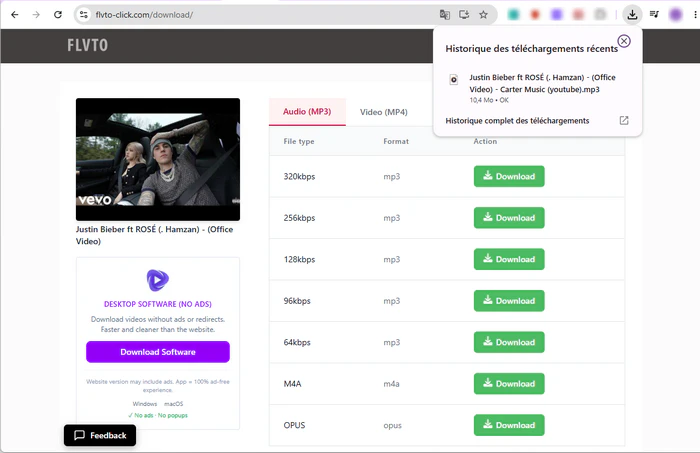This screenshot has height=453, width=700.
Task: Click the gray extension icon
Action: pos(600,15)
